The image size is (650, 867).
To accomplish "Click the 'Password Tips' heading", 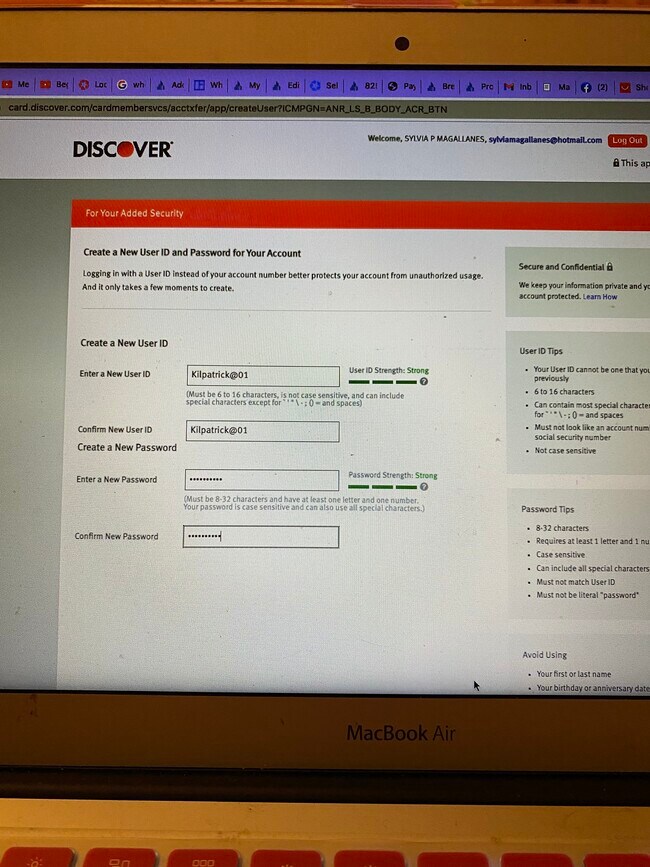I will (547, 509).
